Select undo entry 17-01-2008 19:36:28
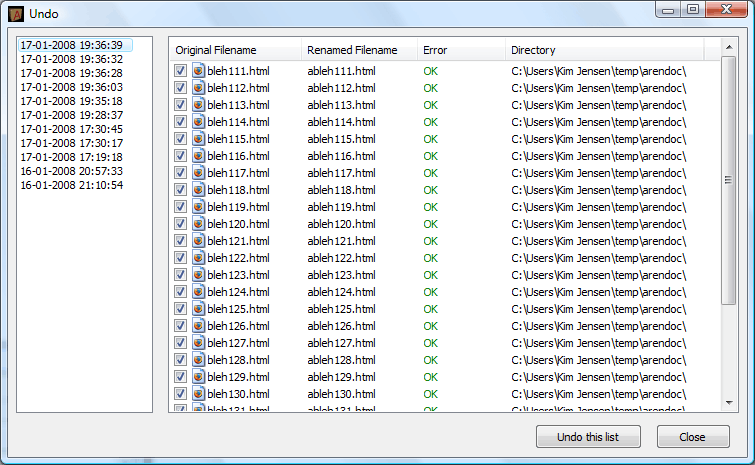The image size is (755, 465). [72, 73]
